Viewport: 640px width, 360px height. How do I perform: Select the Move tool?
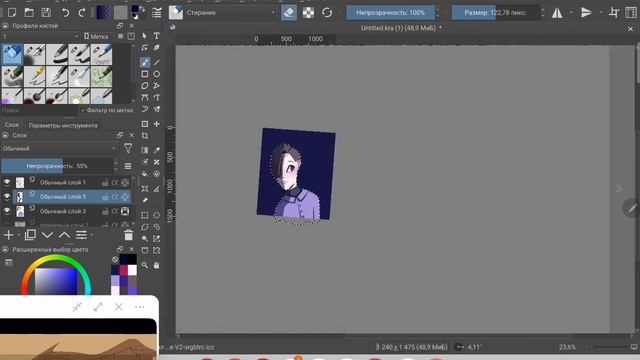(156, 124)
